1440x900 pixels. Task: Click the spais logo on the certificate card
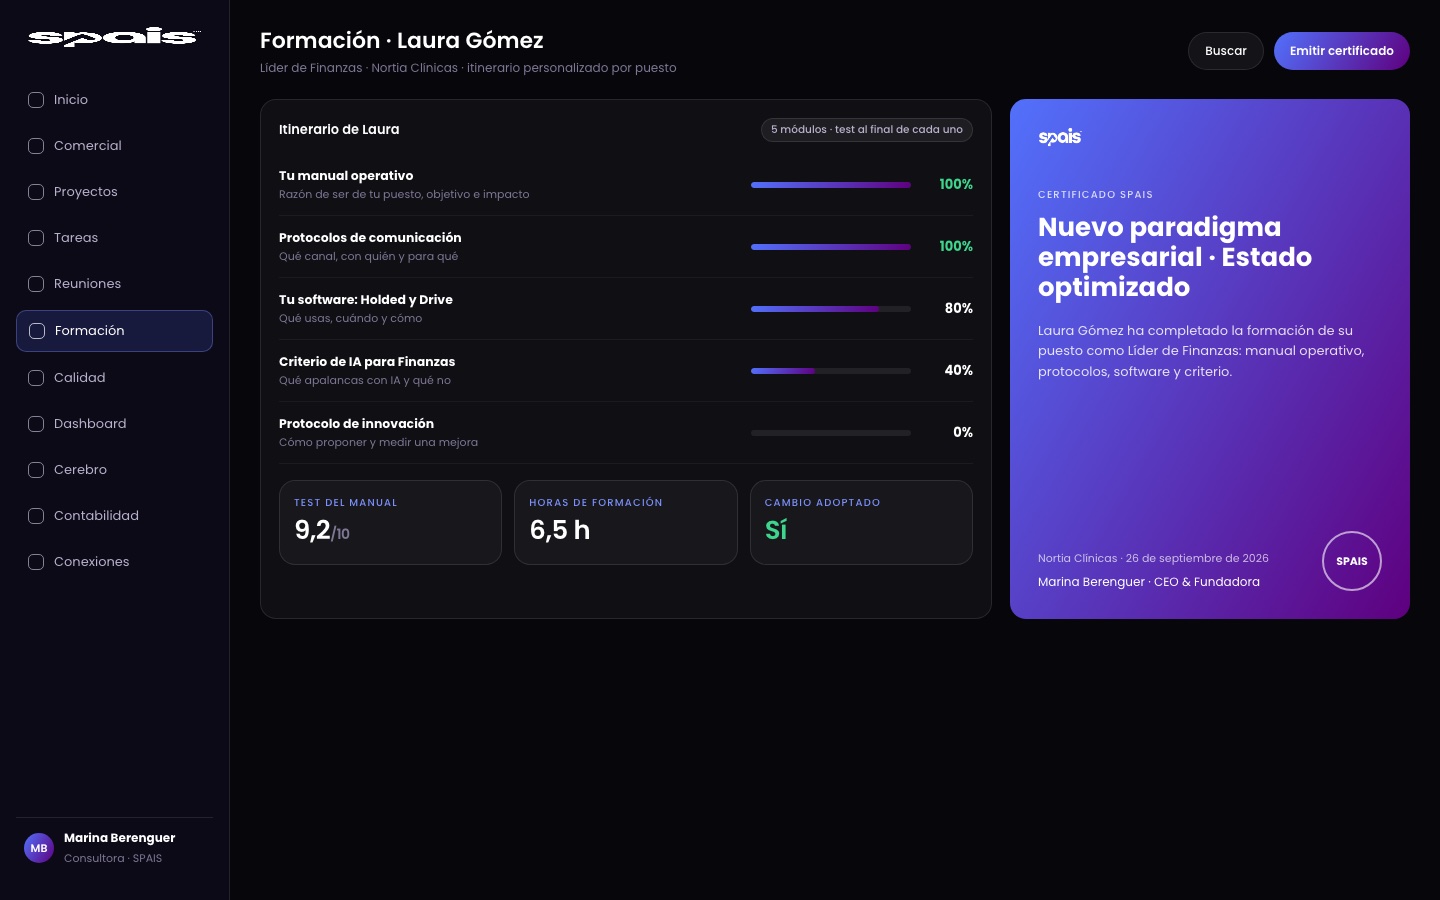click(1060, 137)
